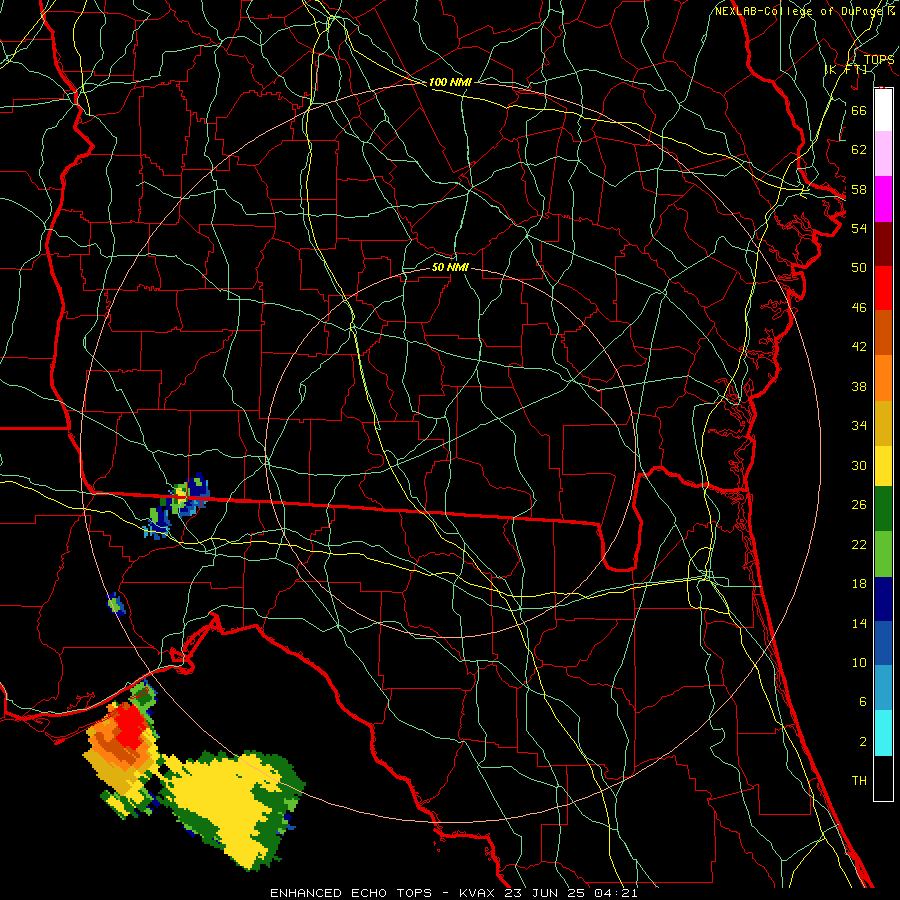Click the "38" legend label
This screenshot has width=900, height=900.
click(859, 386)
